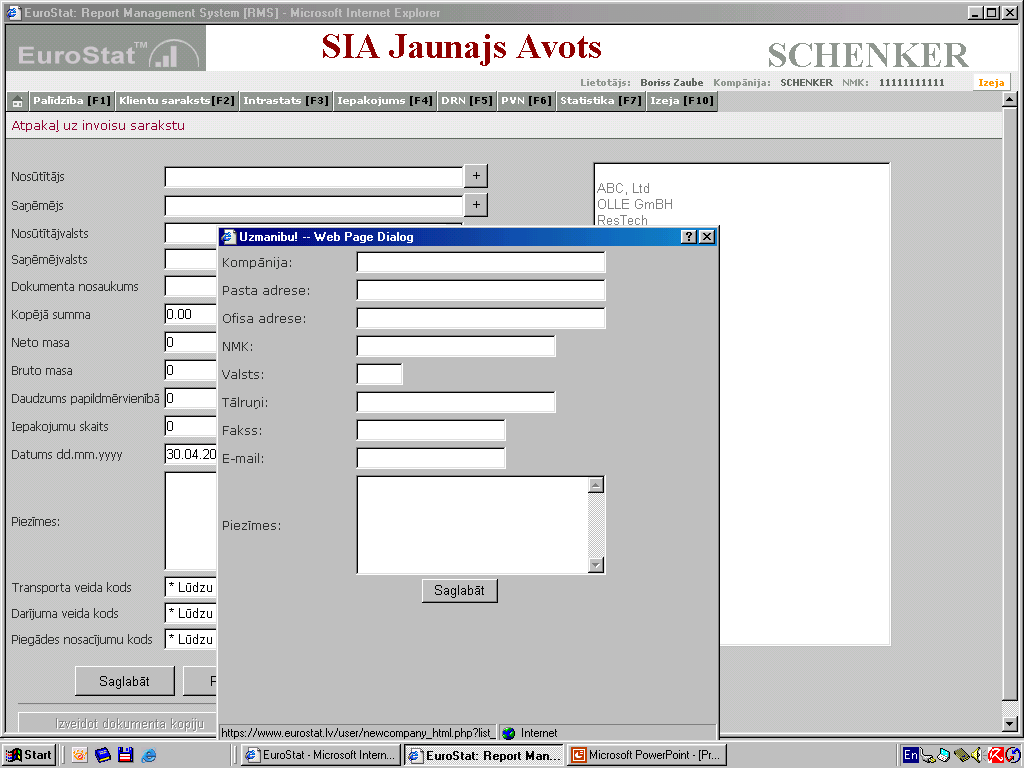
Task: Click plus button next to Saņēmējs
Action: pyautogui.click(x=476, y=204)
